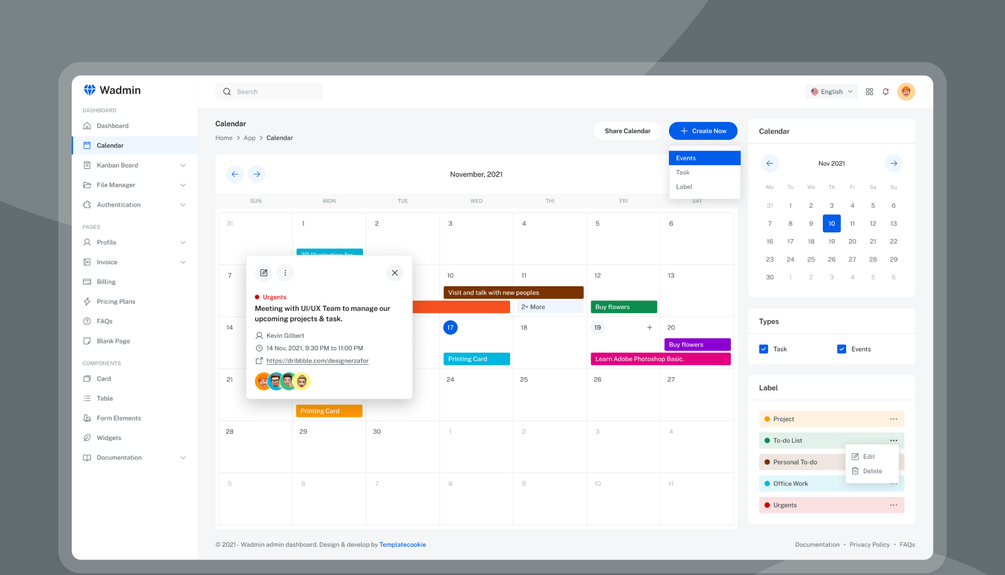
Task: Open Dashboard from the sidebar
Action: (x=112, y=126)
